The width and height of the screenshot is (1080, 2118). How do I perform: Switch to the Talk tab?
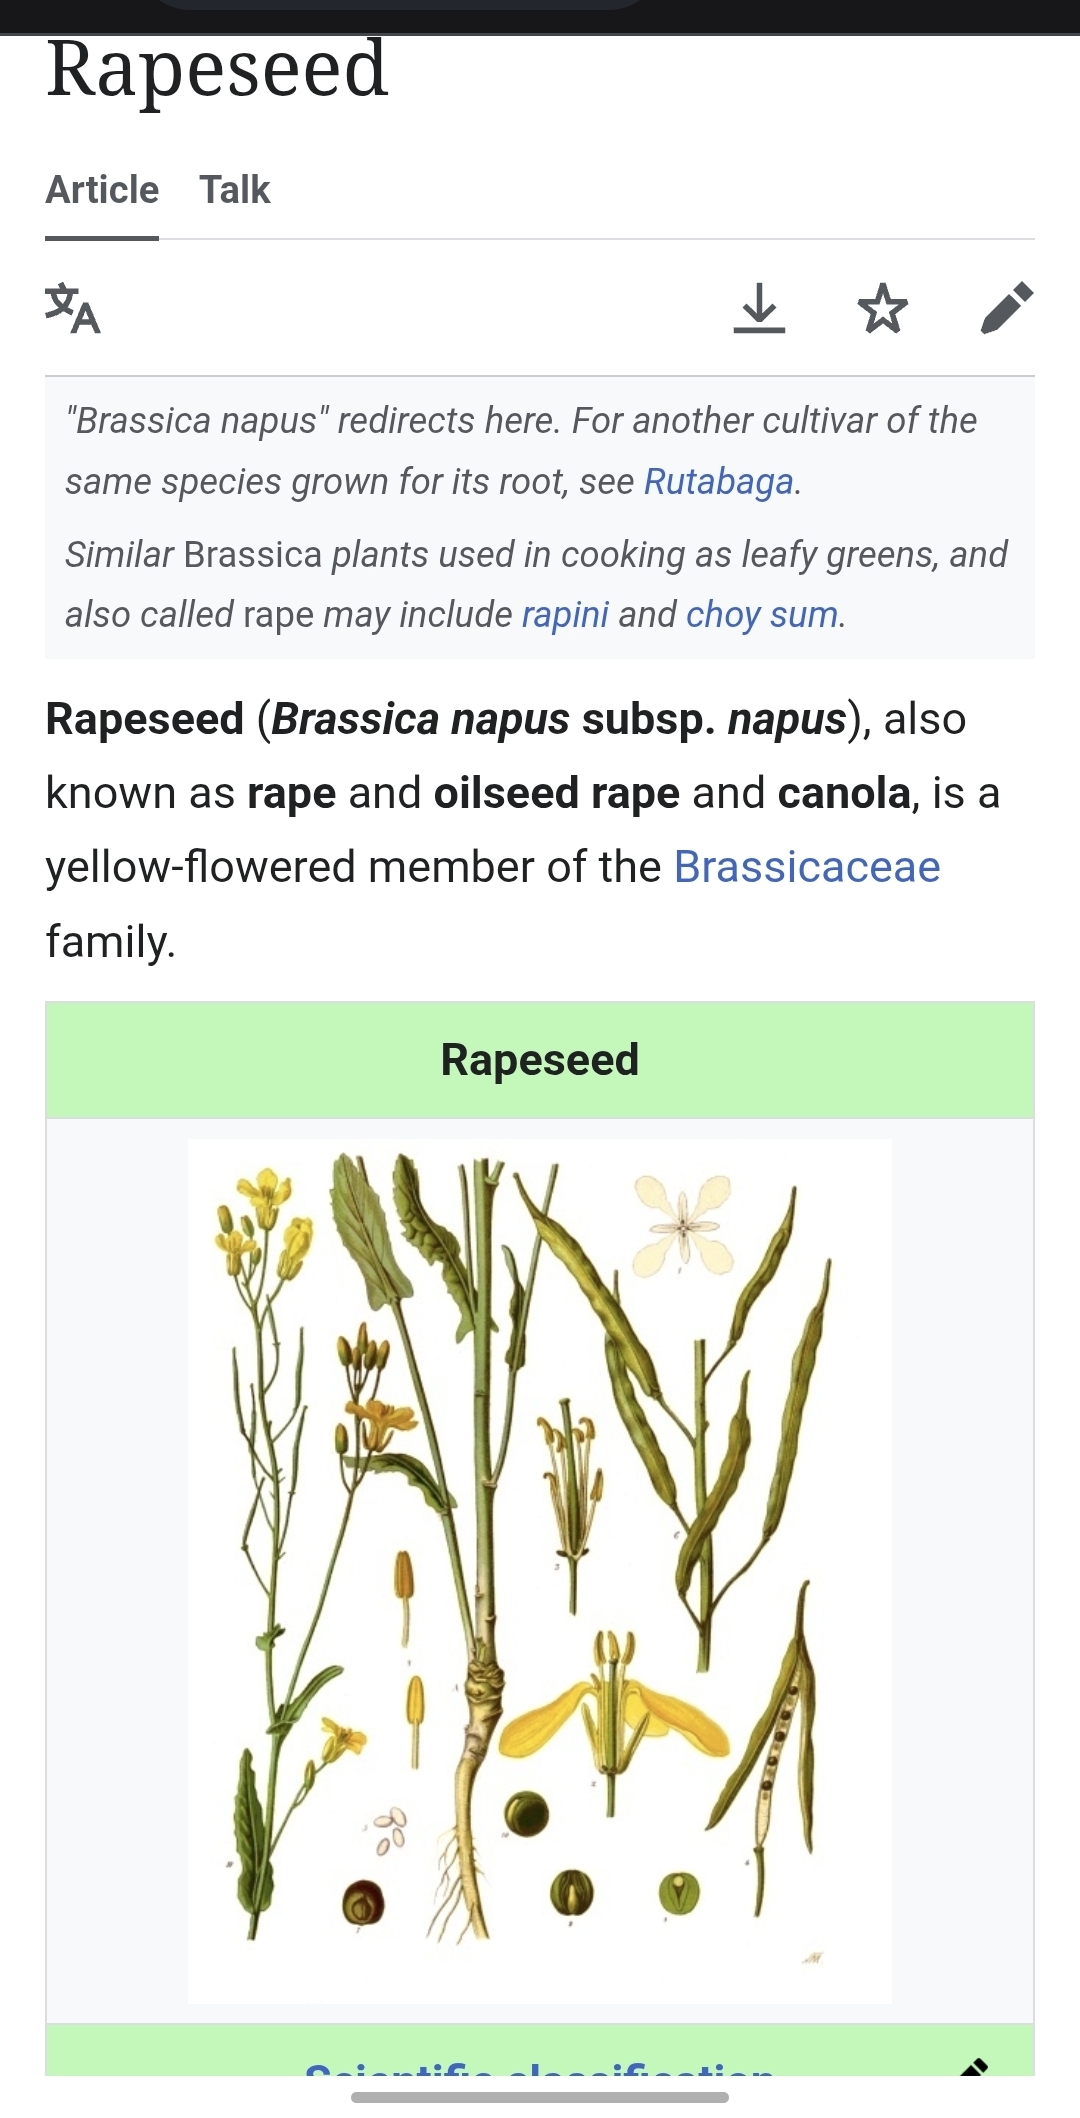[x=235, y=190]
